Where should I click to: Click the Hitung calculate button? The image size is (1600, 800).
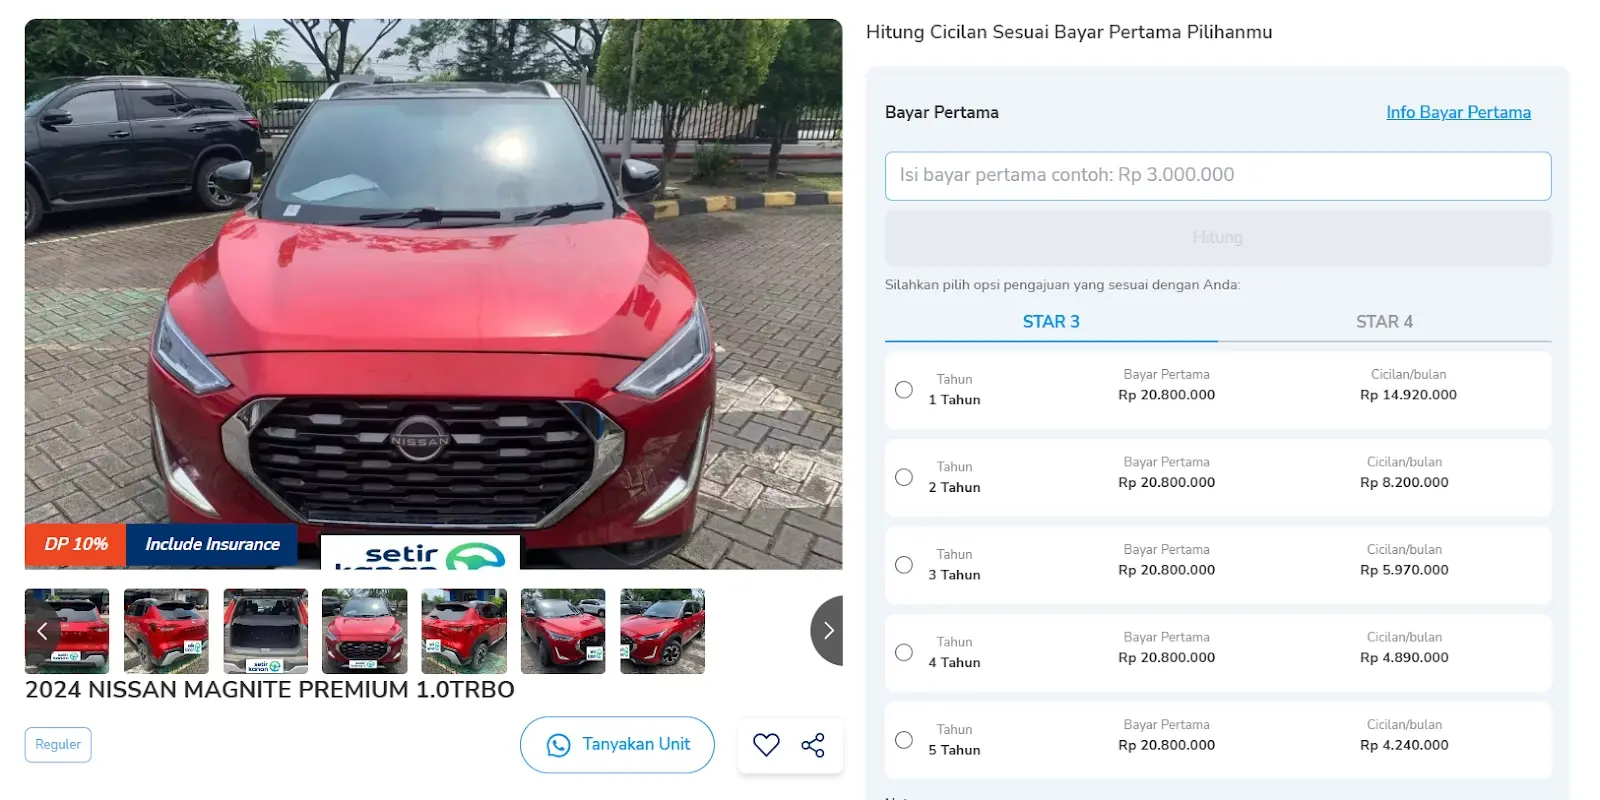(x=1217, y=238)
